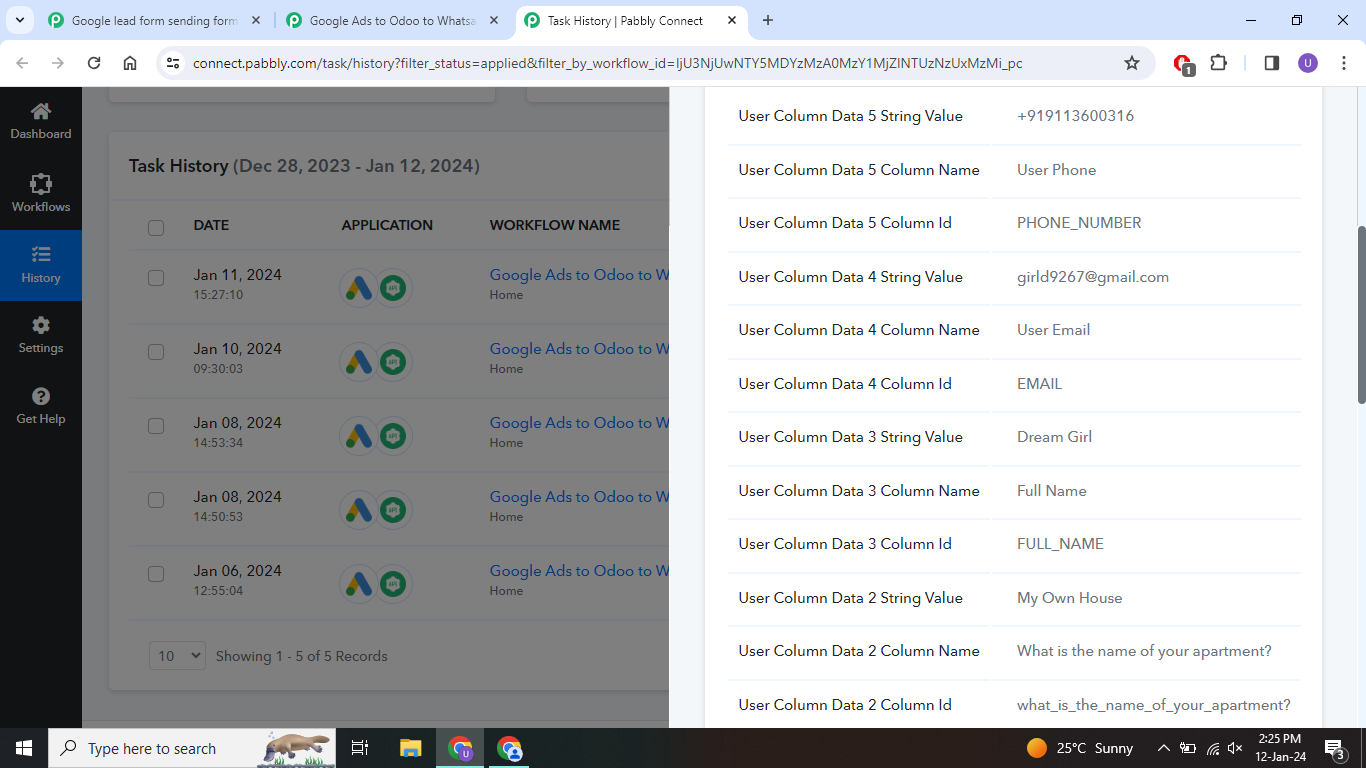Open Chrome three-dot menu

1343,63
